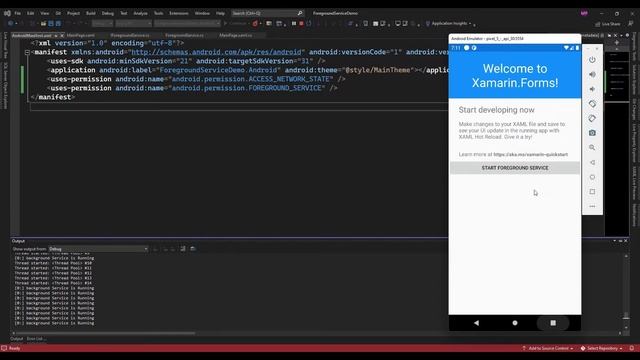
Task: Open Add to Source Control dropdown
Action: [x=547, y=348]
